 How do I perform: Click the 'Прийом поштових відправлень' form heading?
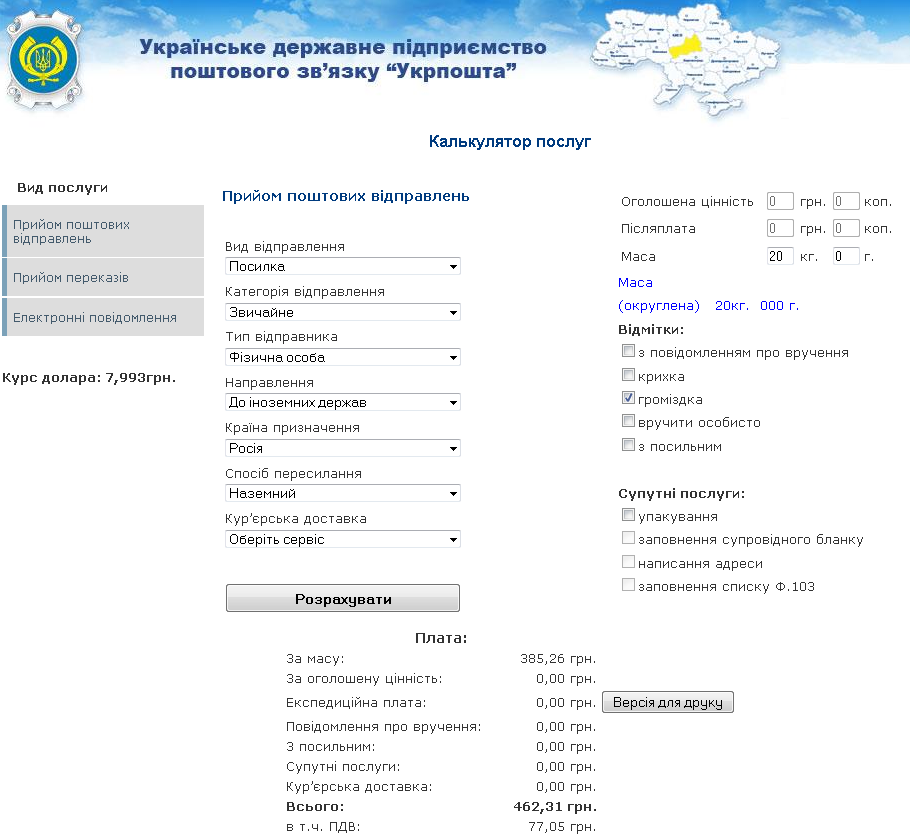(346, 196)
